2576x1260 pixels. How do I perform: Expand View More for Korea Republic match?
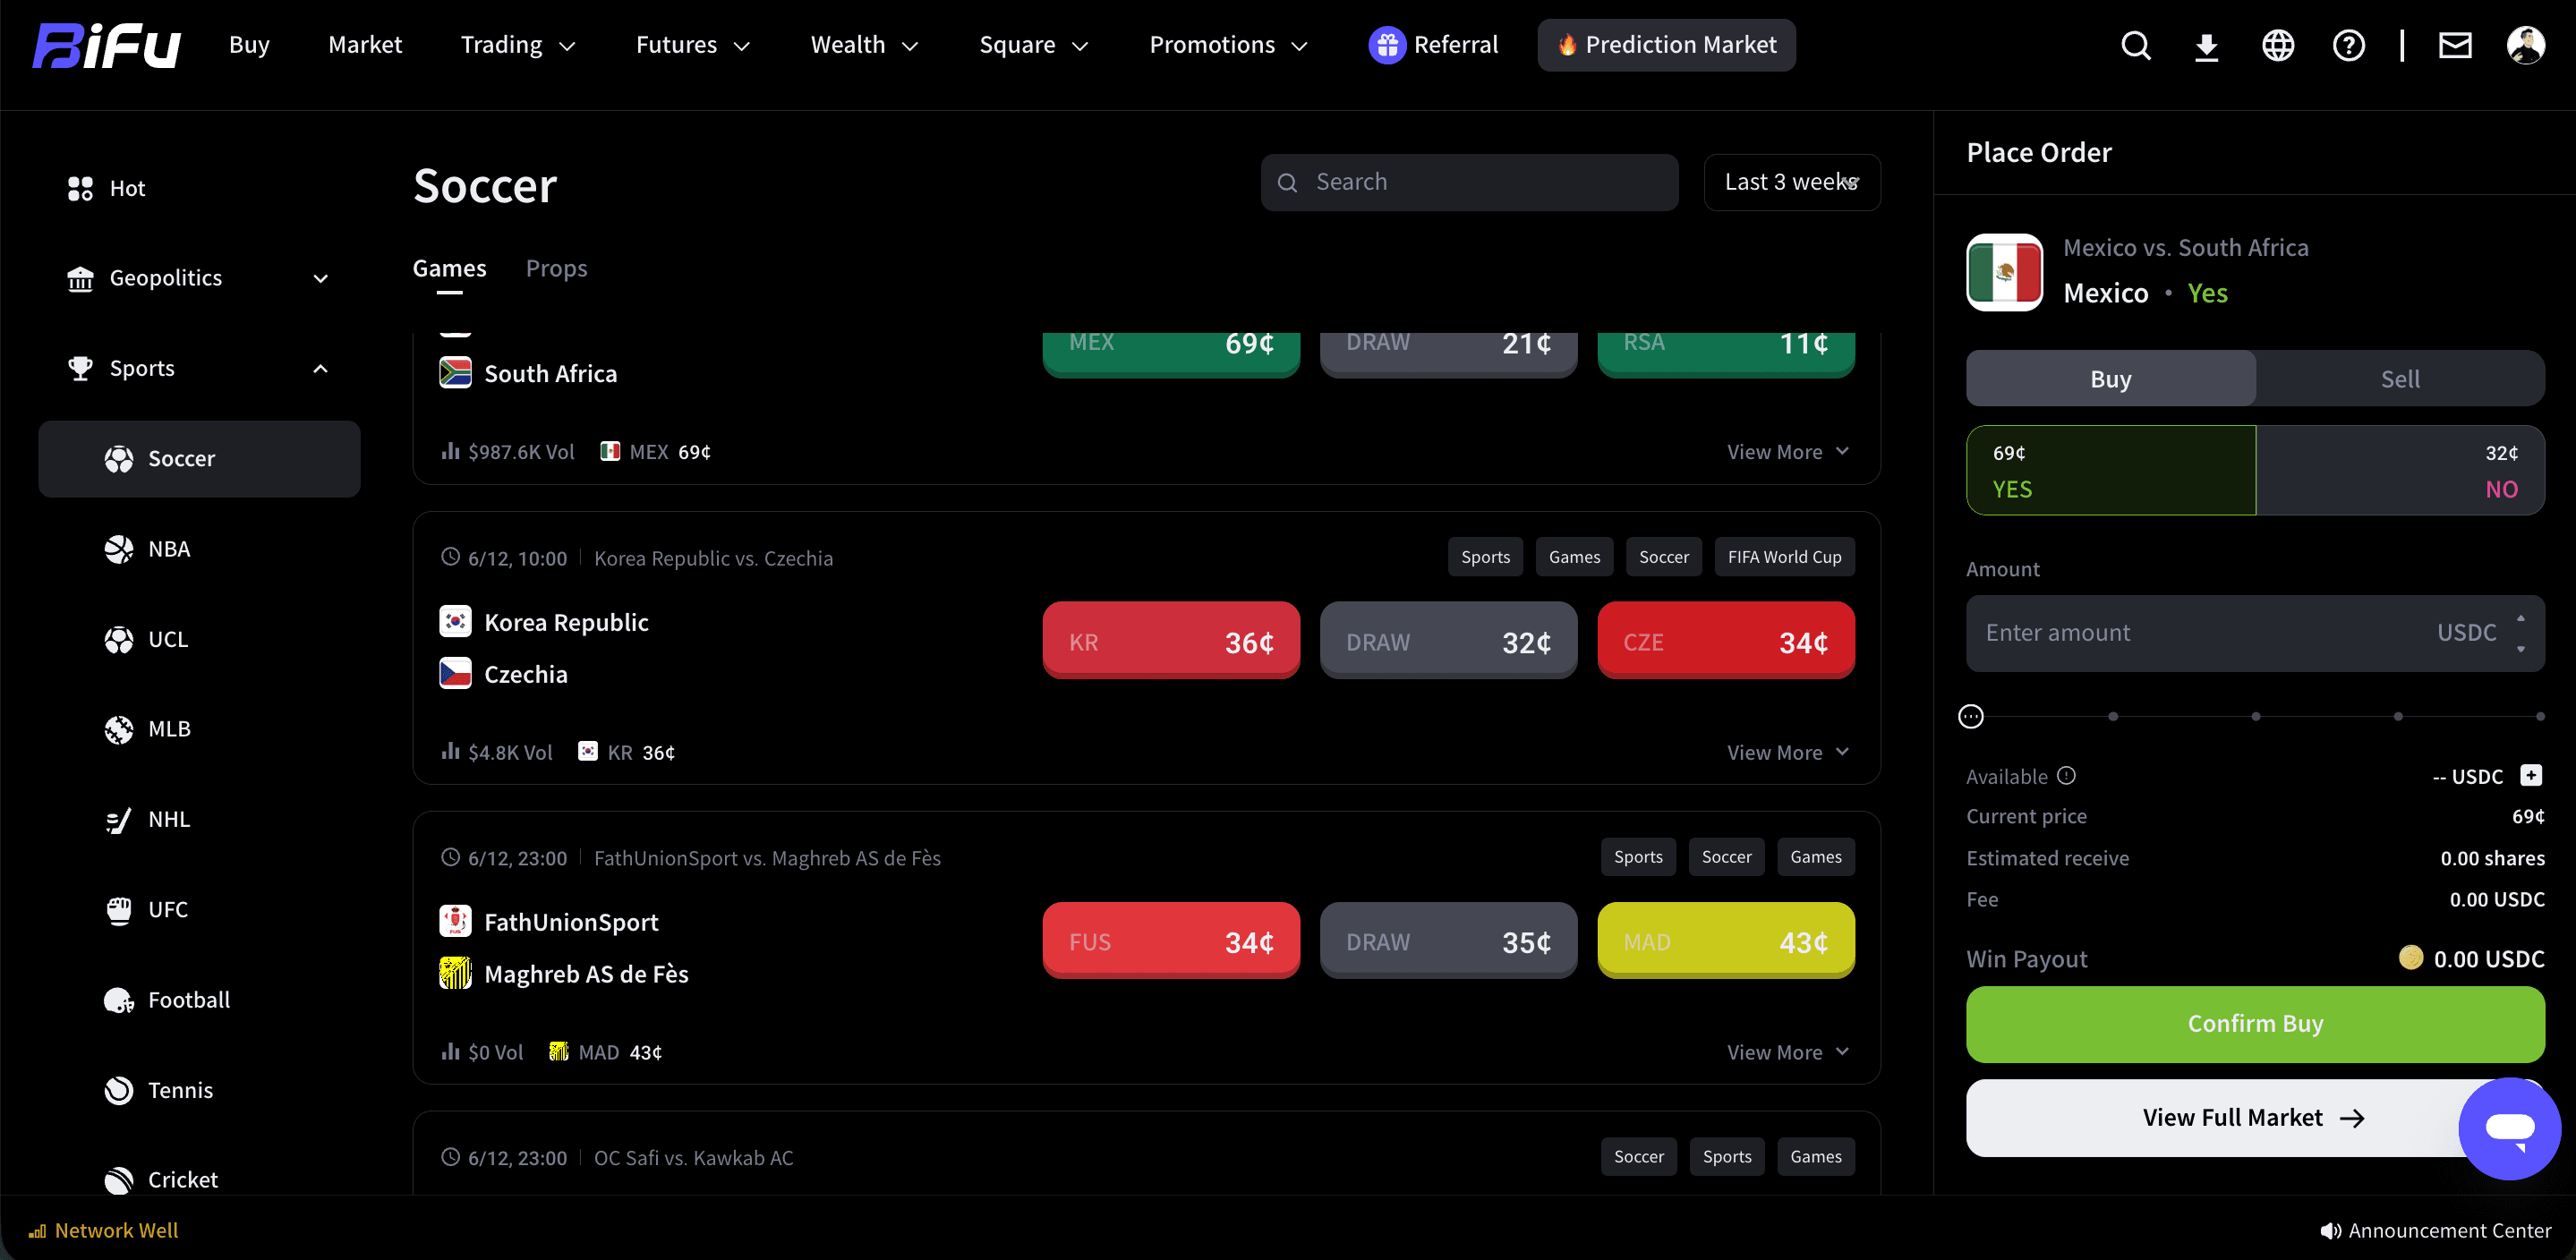(x=1787, y=752)
